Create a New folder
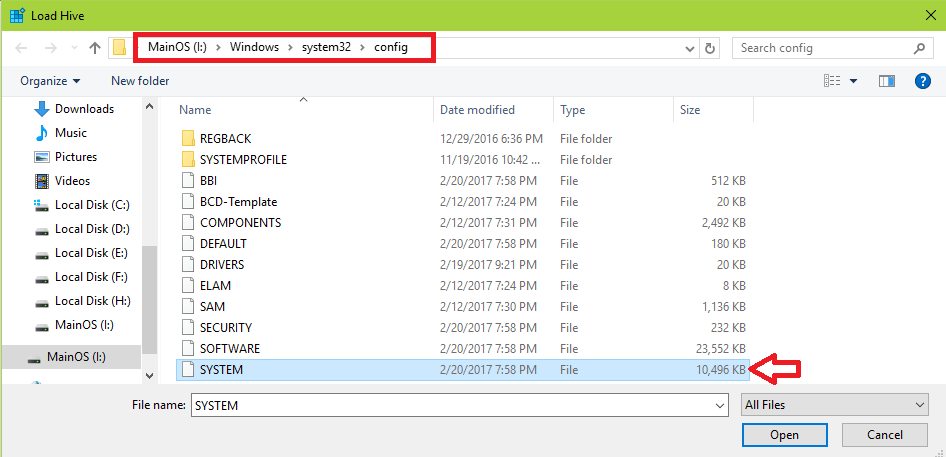Image resolution: width=946 pixels, height=457 pixels. tap(140, 81)
